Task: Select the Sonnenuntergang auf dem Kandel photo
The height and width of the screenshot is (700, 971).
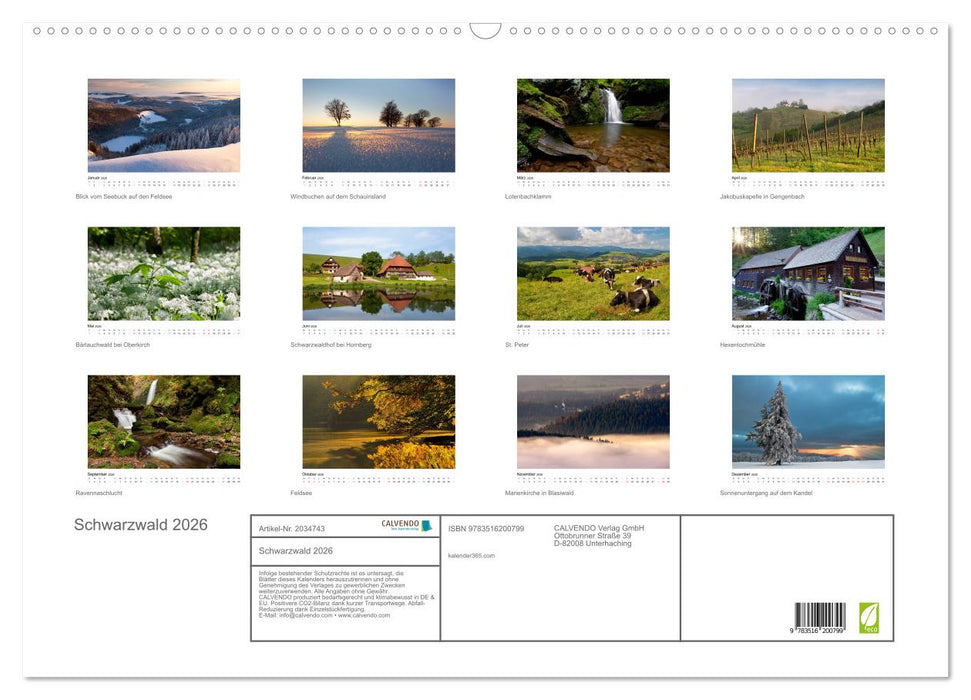Action: click(808, 422)
